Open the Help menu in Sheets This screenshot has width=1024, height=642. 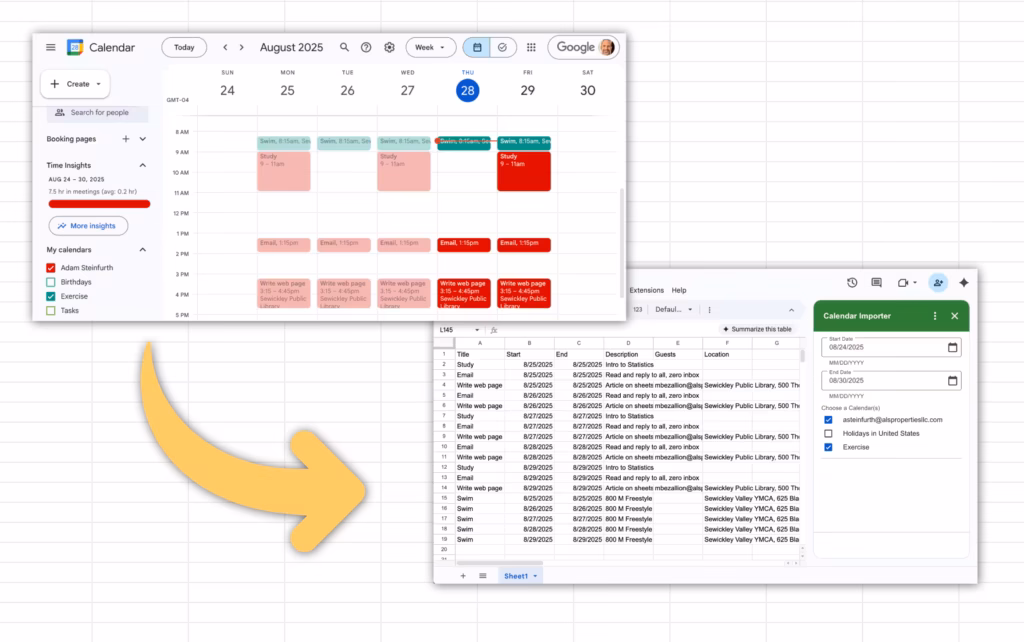(x=679, y=290)
